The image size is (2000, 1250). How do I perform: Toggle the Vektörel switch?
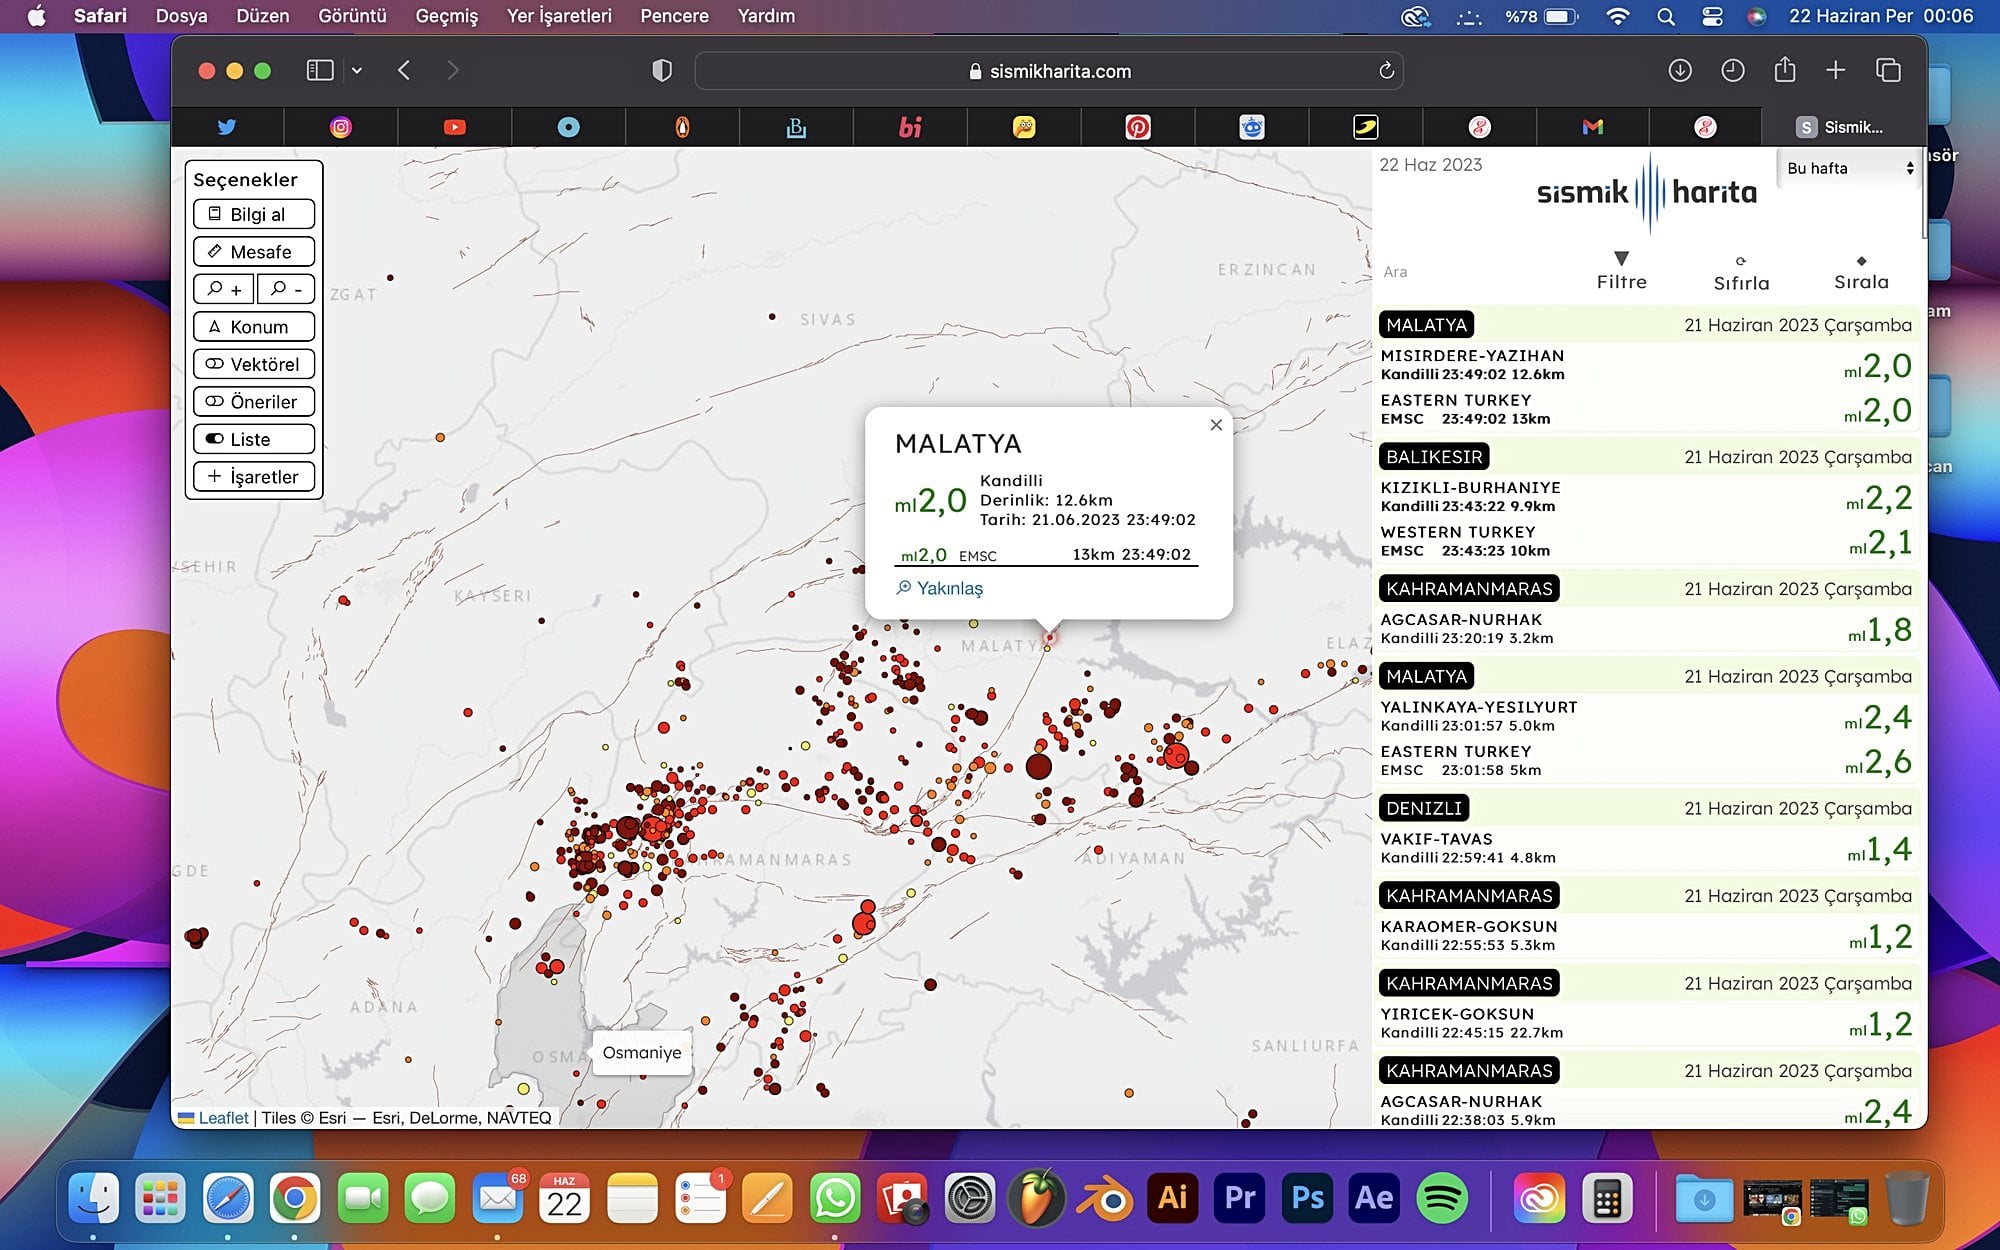click(254, 364)
